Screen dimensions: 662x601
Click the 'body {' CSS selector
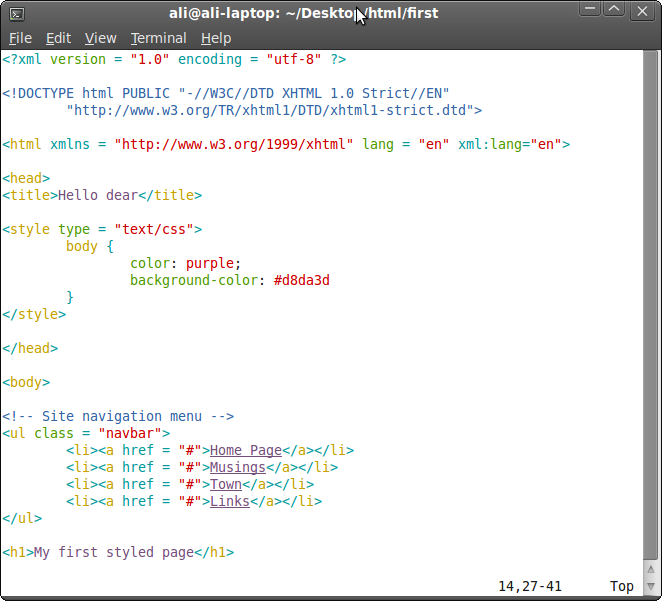click(x=90, y=246)
